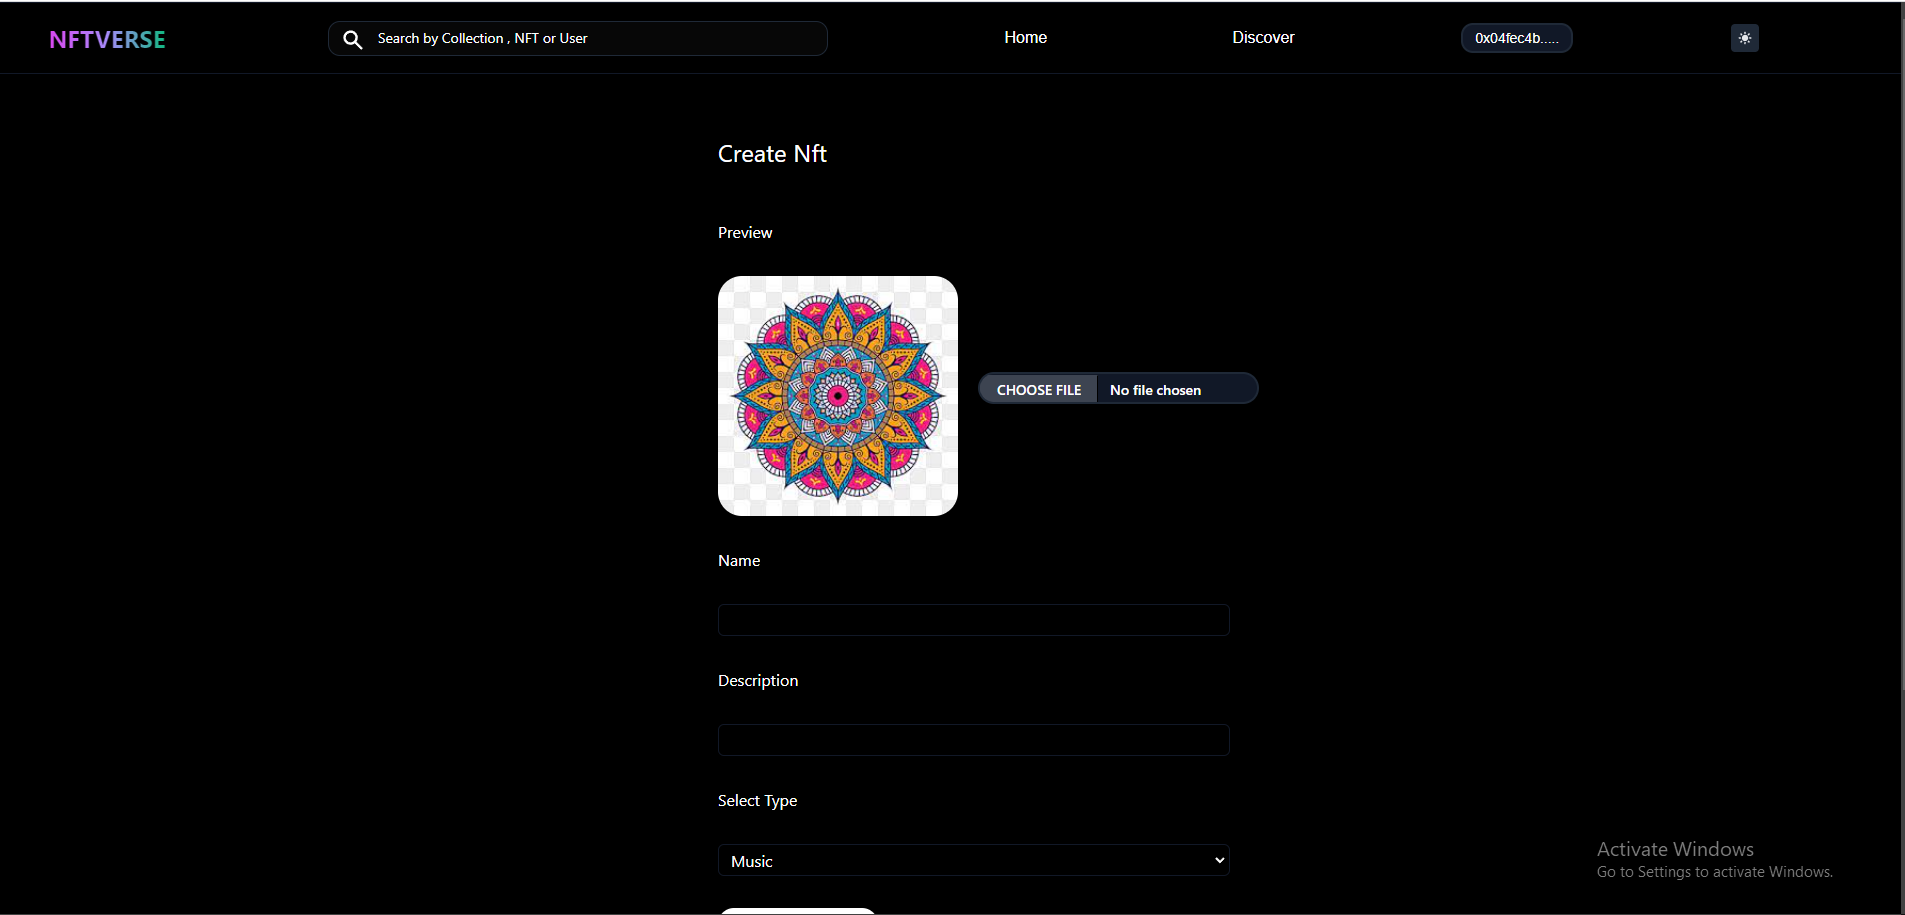1905x915 pixels.
Task: Open the Home page
Action: tap(1025, 37)
